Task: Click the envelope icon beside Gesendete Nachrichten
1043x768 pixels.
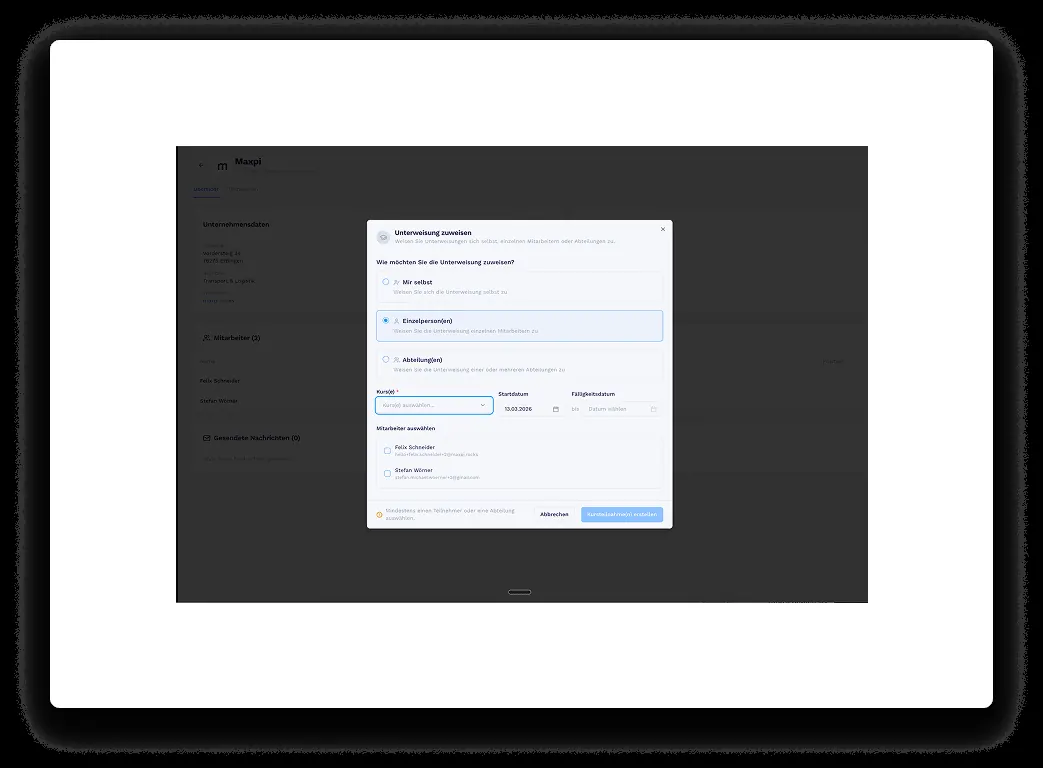Action: 206,438
